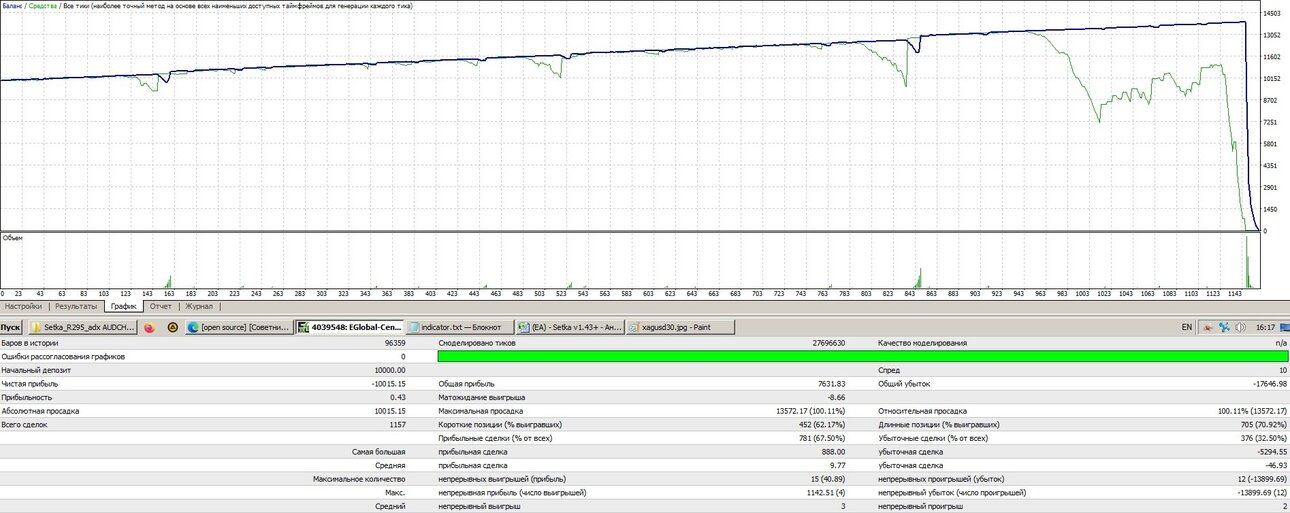1290x513 pixels.
Task: Click the Матожидание выигрыша value -8.66
Action: tap(837, 397)
